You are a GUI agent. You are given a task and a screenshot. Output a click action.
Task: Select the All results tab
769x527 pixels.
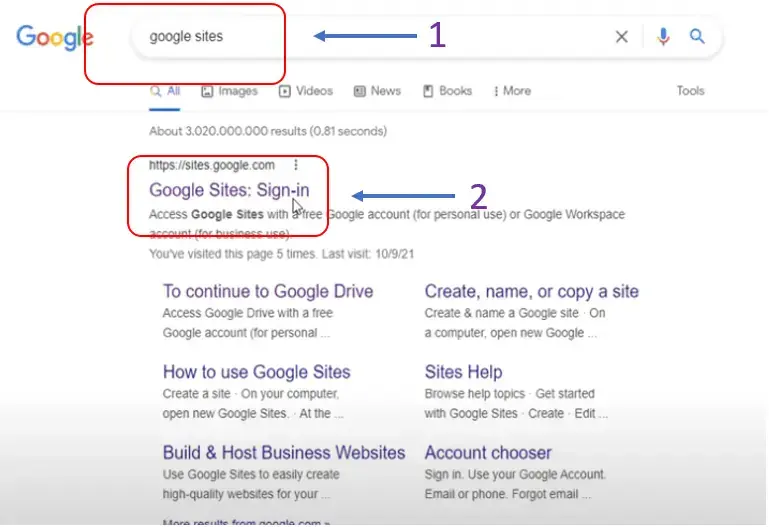point(165,91)
